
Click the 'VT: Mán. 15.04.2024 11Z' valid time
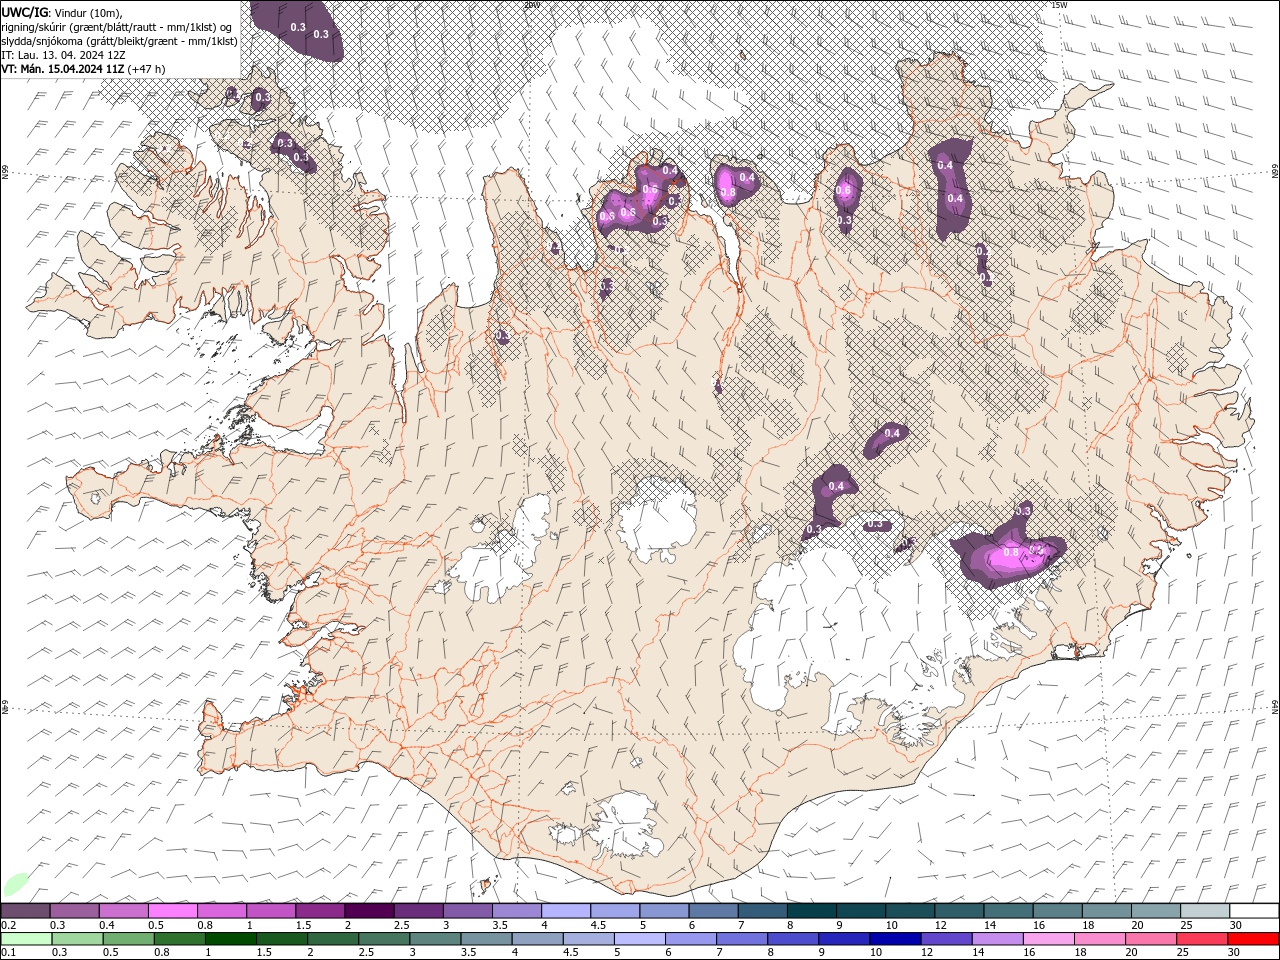63,69
